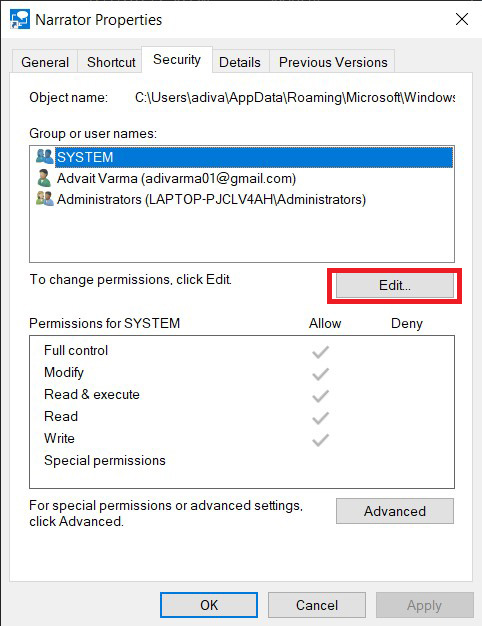Screen dimensions: 482x626
Task: Open the Shortcut tab
Action: 111,62
